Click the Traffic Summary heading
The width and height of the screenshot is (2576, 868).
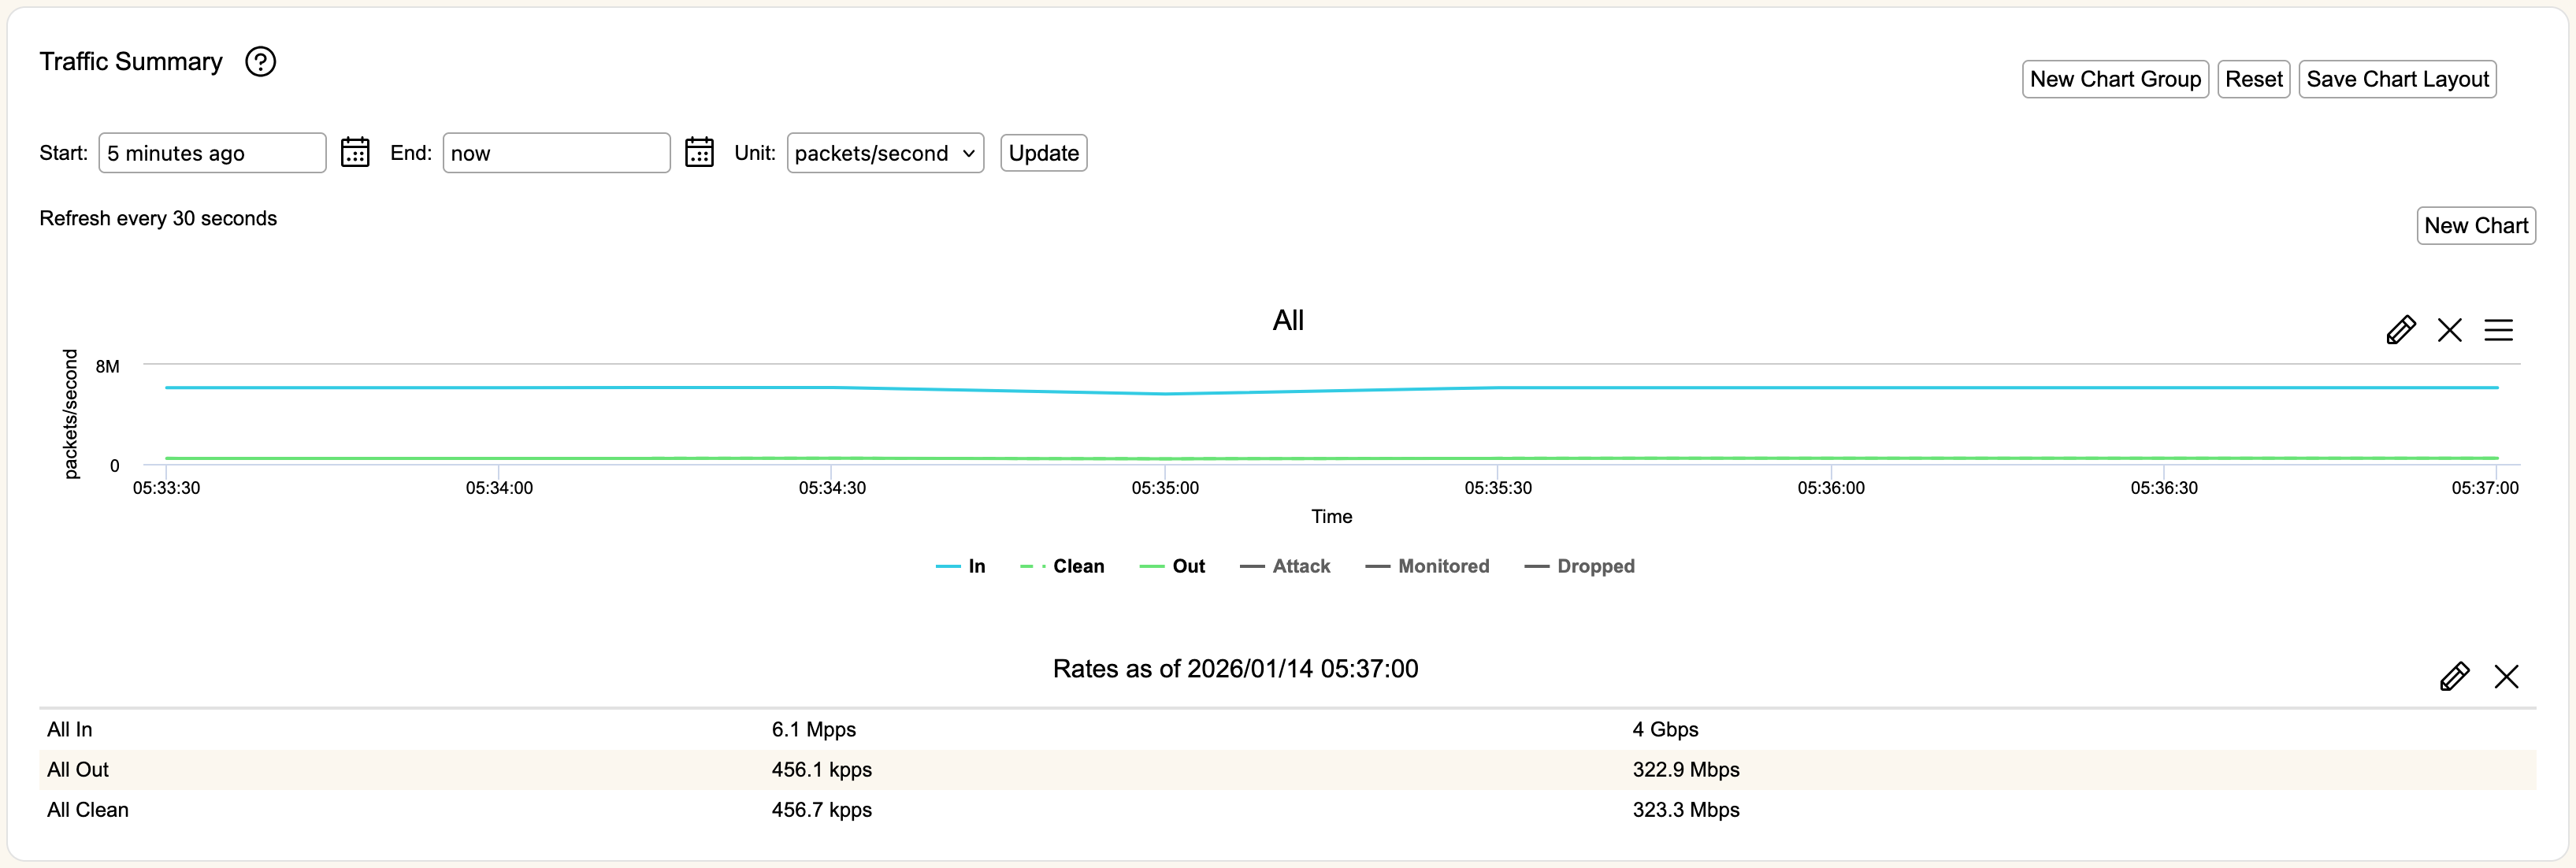tap(131, 62)
